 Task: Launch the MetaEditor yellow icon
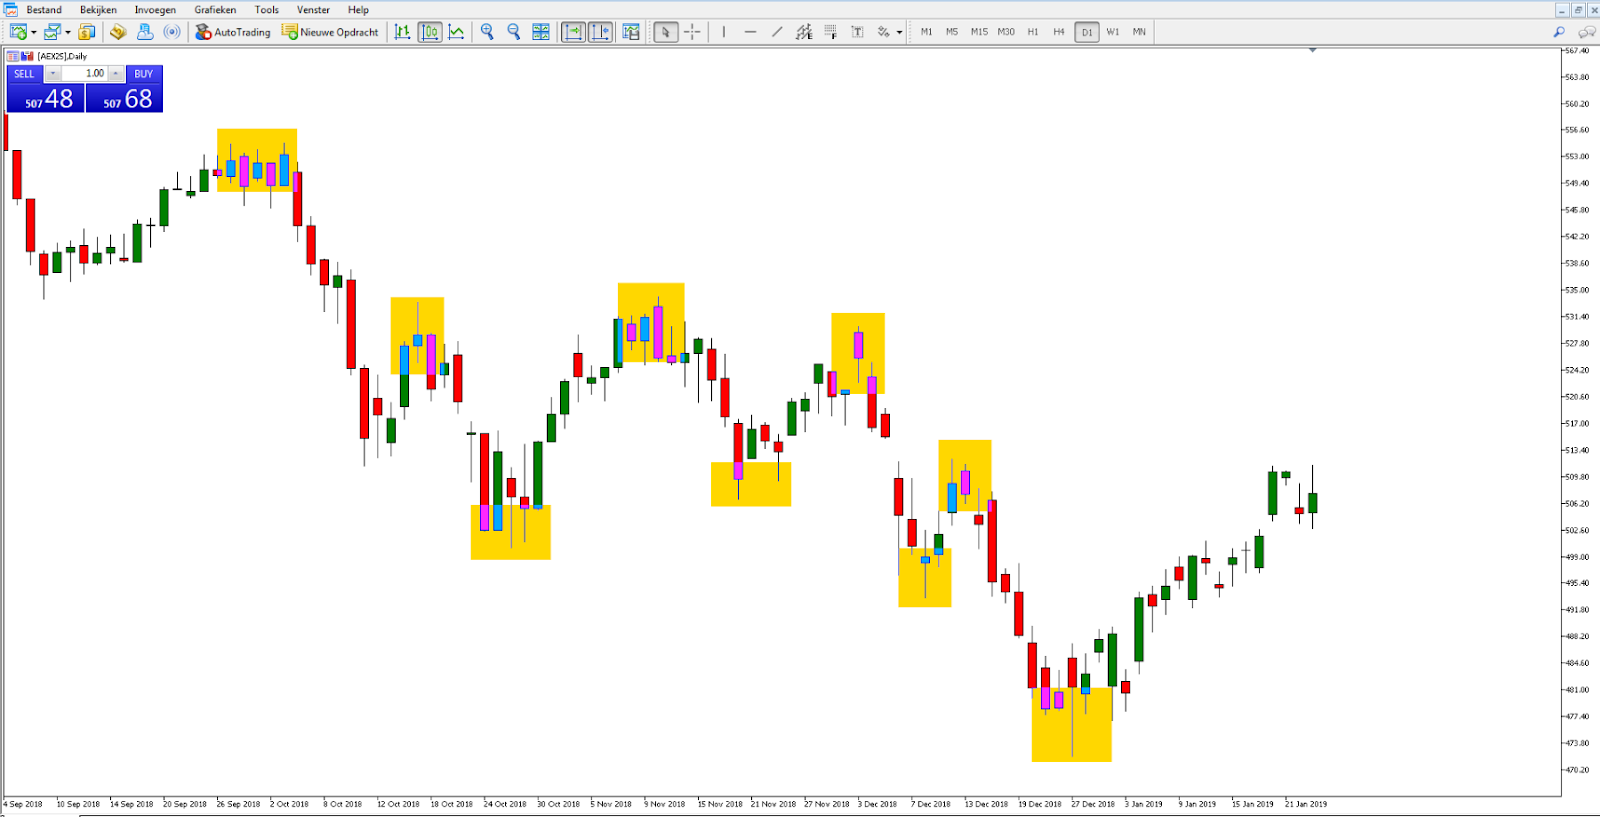point(118,32)
